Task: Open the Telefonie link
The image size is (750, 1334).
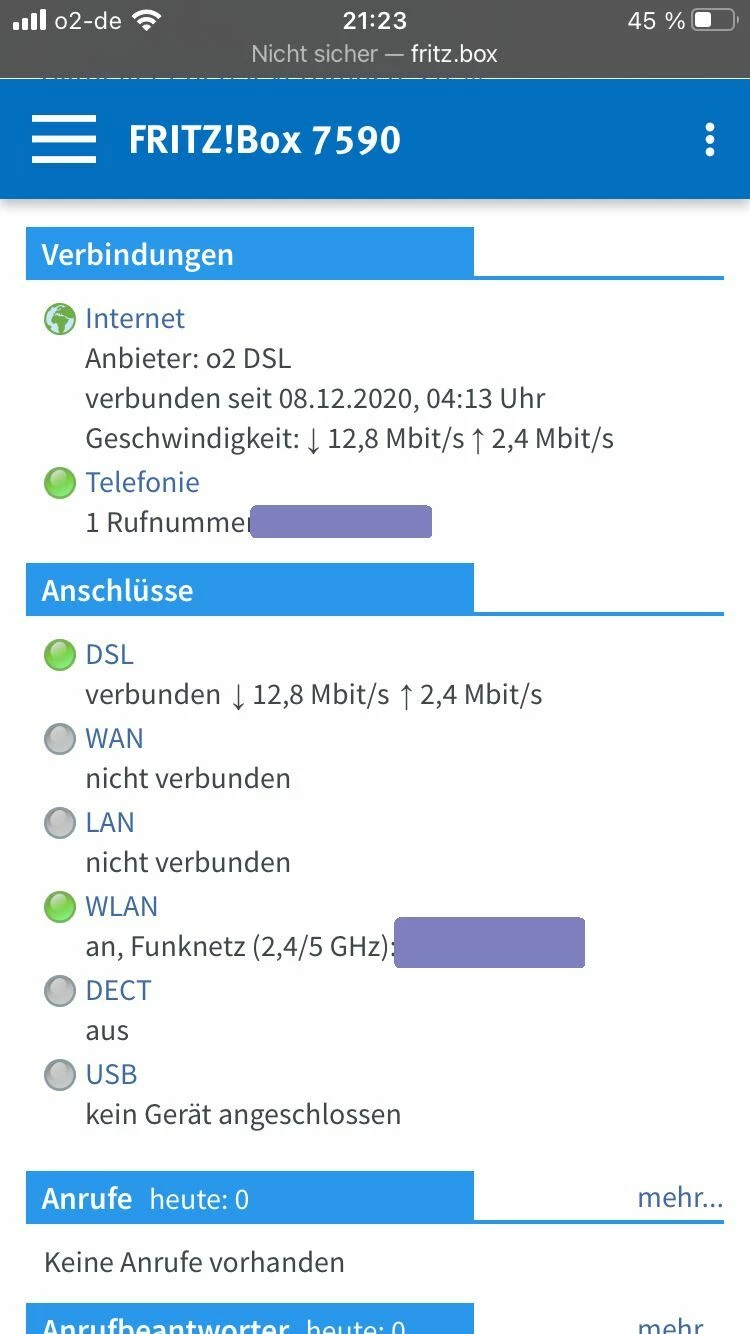Action: coord(142,483)
